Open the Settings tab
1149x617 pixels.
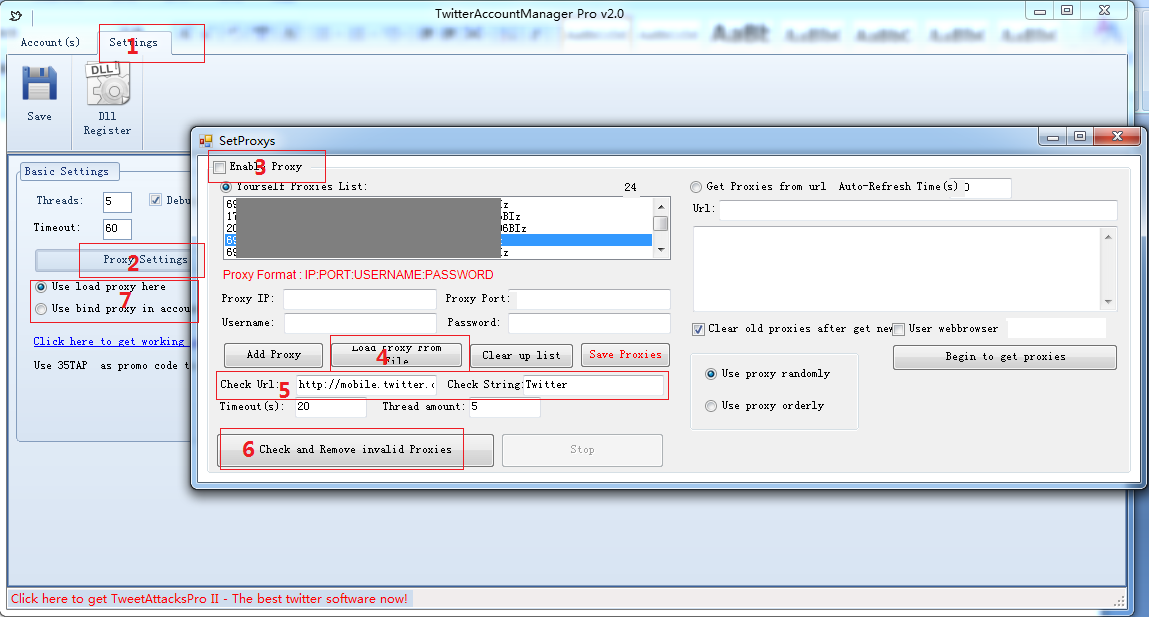coord(133,43)
